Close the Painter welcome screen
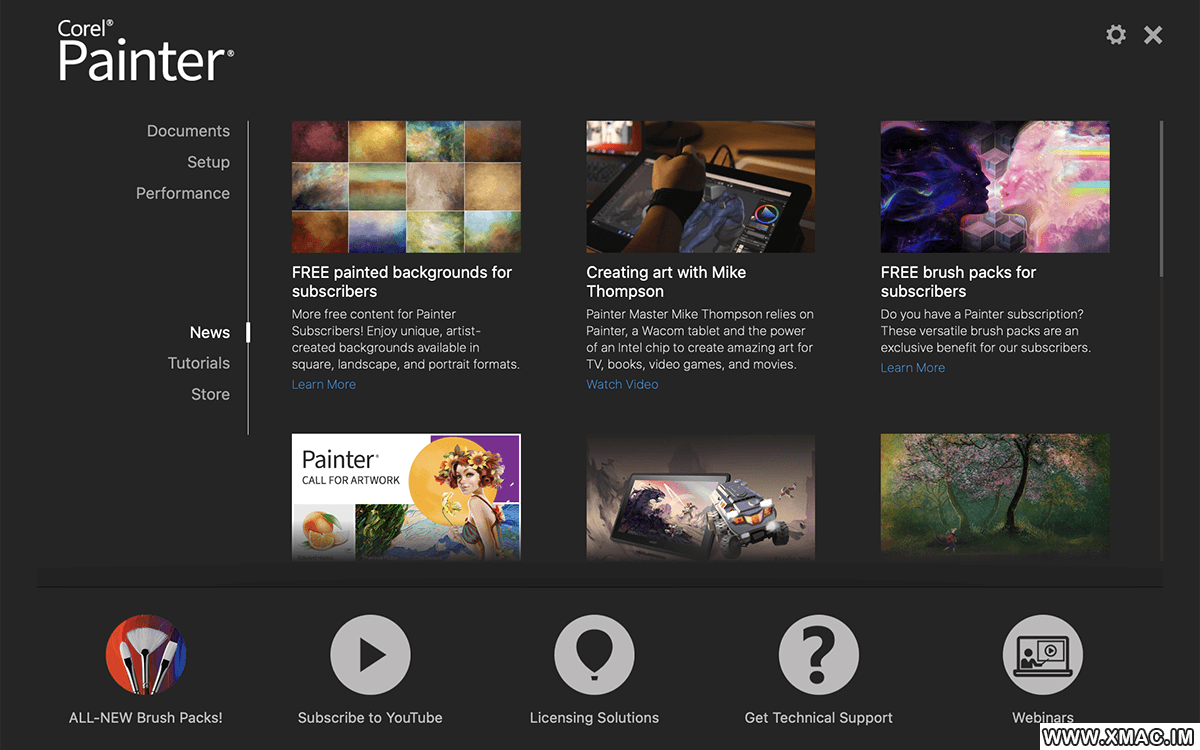 click(x=1153, y=35)
